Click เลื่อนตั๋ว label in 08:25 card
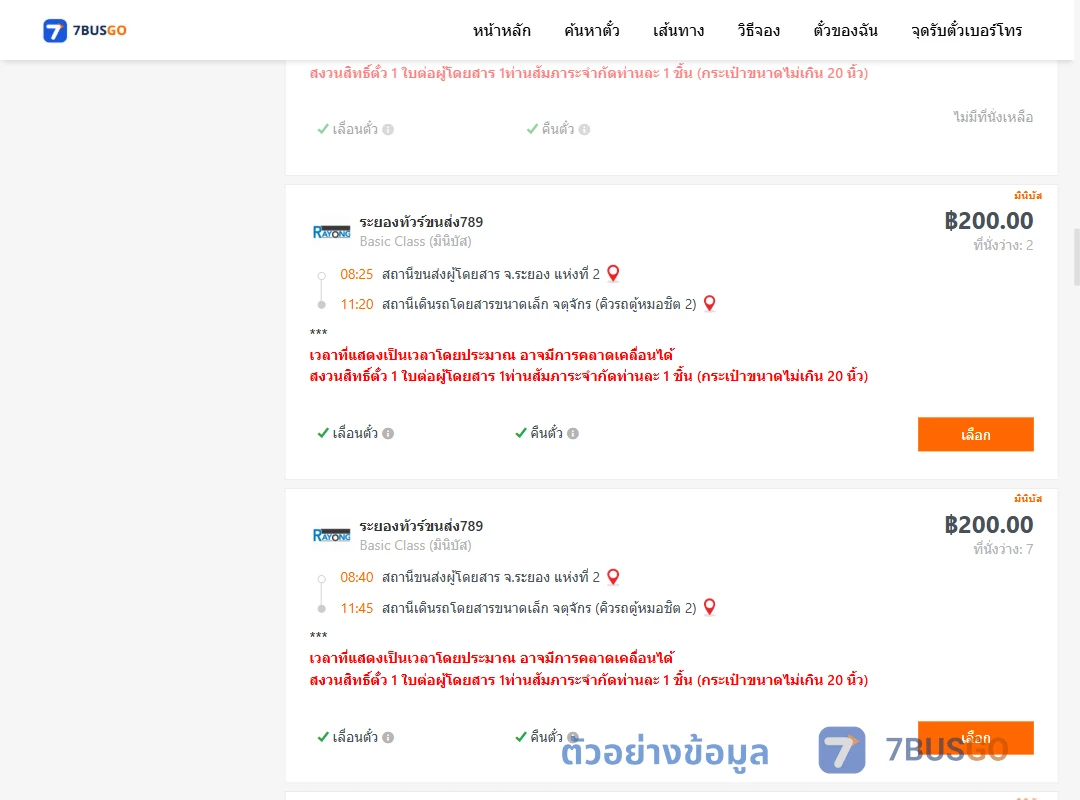 point(355,433)
